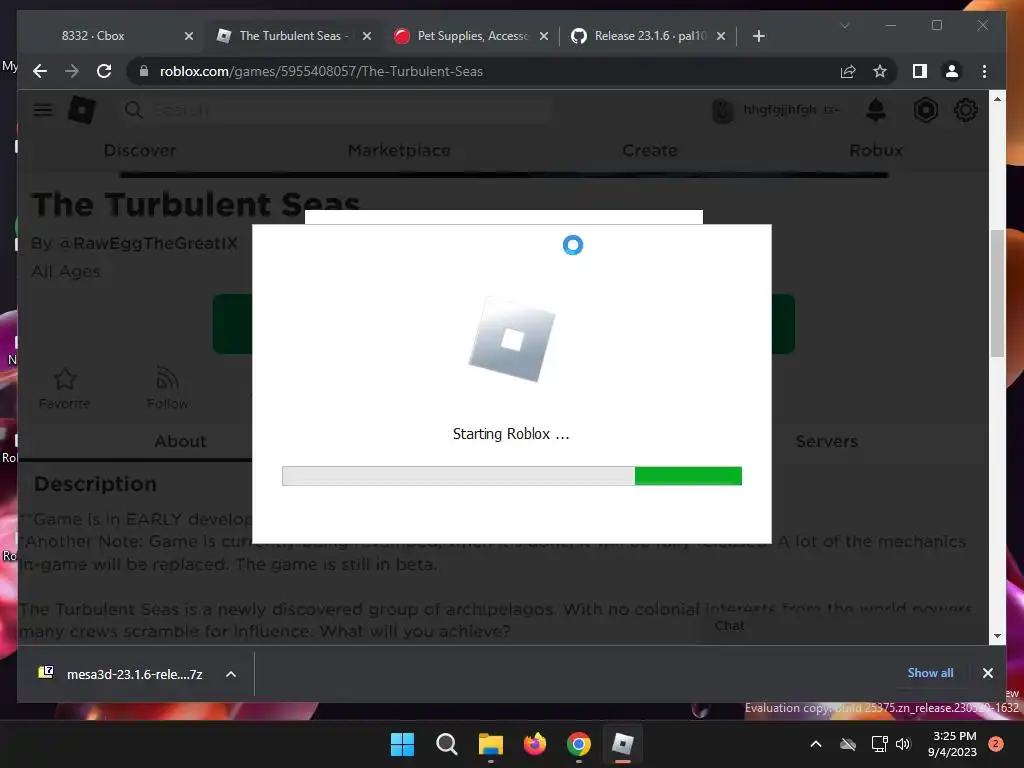Screen dimensions: 1024x768
Task: Open the Discover nav item
Action: click(x=140, y=150)
